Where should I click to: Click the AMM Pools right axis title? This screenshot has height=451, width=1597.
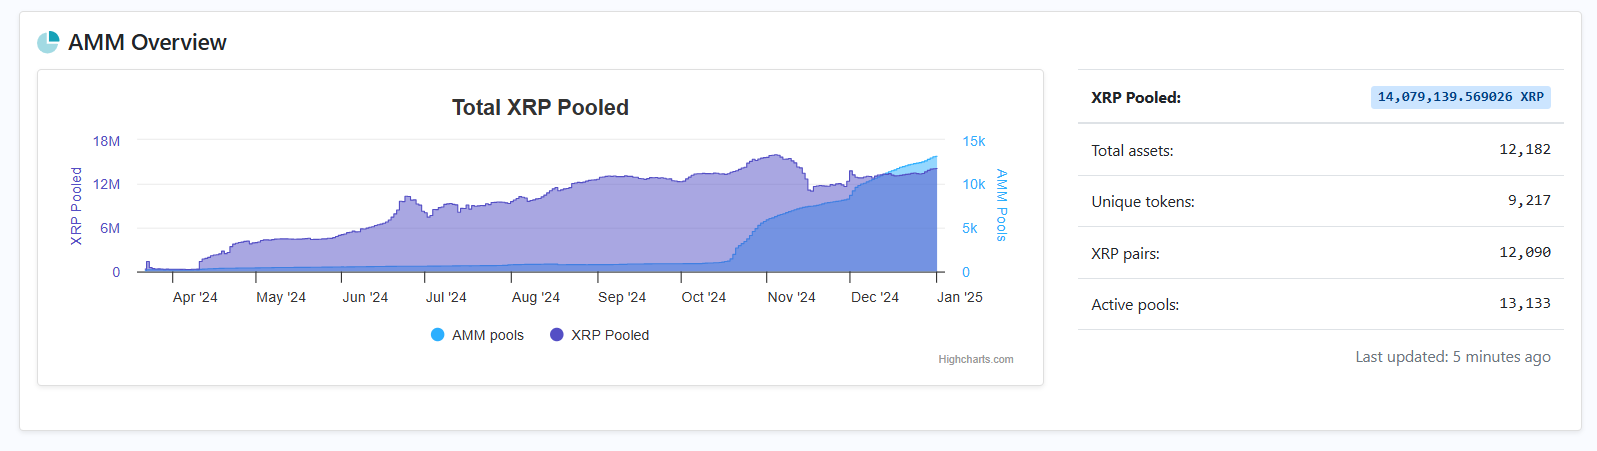point(1001,205)
